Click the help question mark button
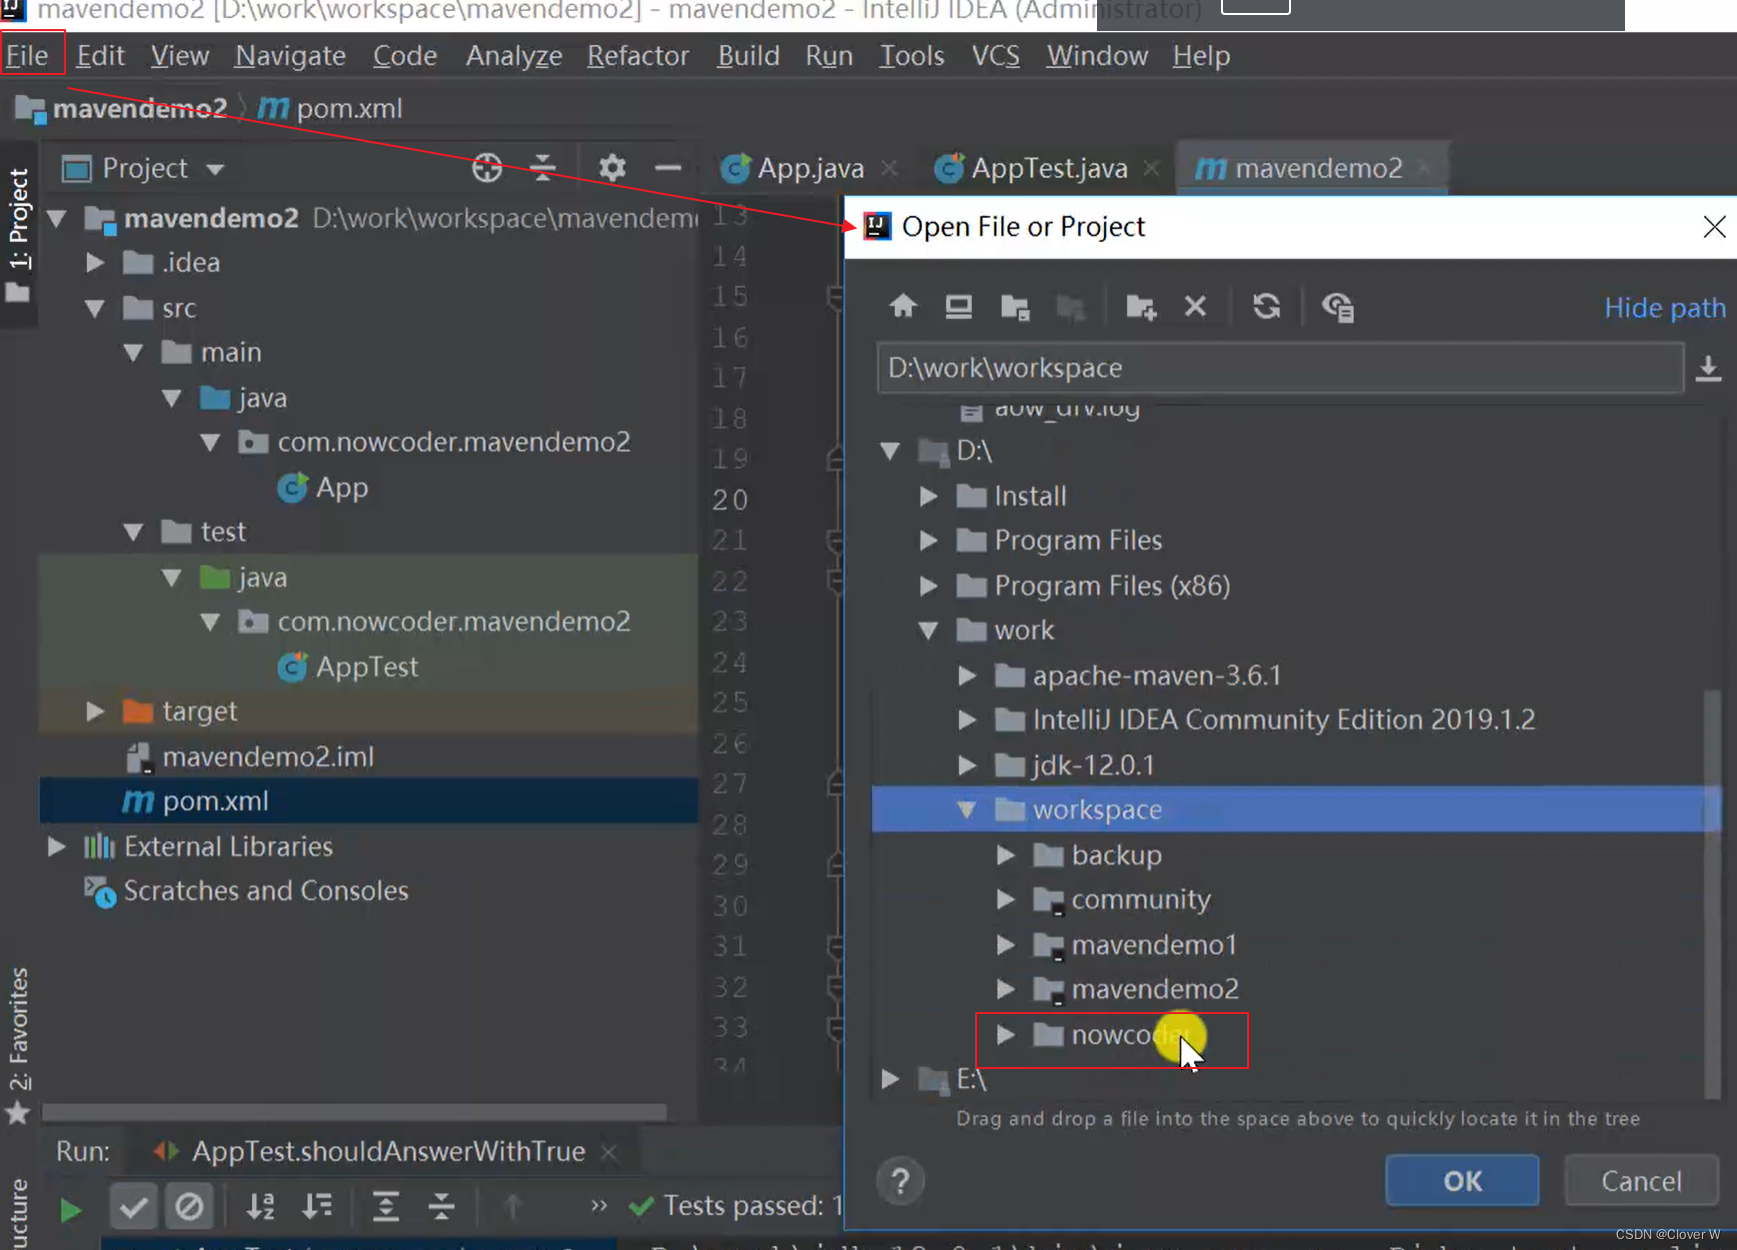The height and width of the screenshot is (1250, 1737). coord(900,1181)
